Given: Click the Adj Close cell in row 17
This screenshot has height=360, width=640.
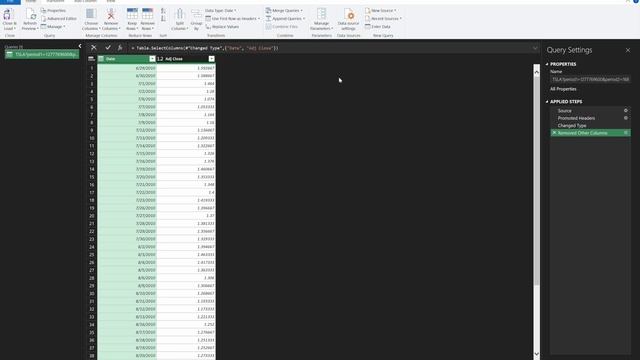Looking at the screenshot, I should [186, 192].
